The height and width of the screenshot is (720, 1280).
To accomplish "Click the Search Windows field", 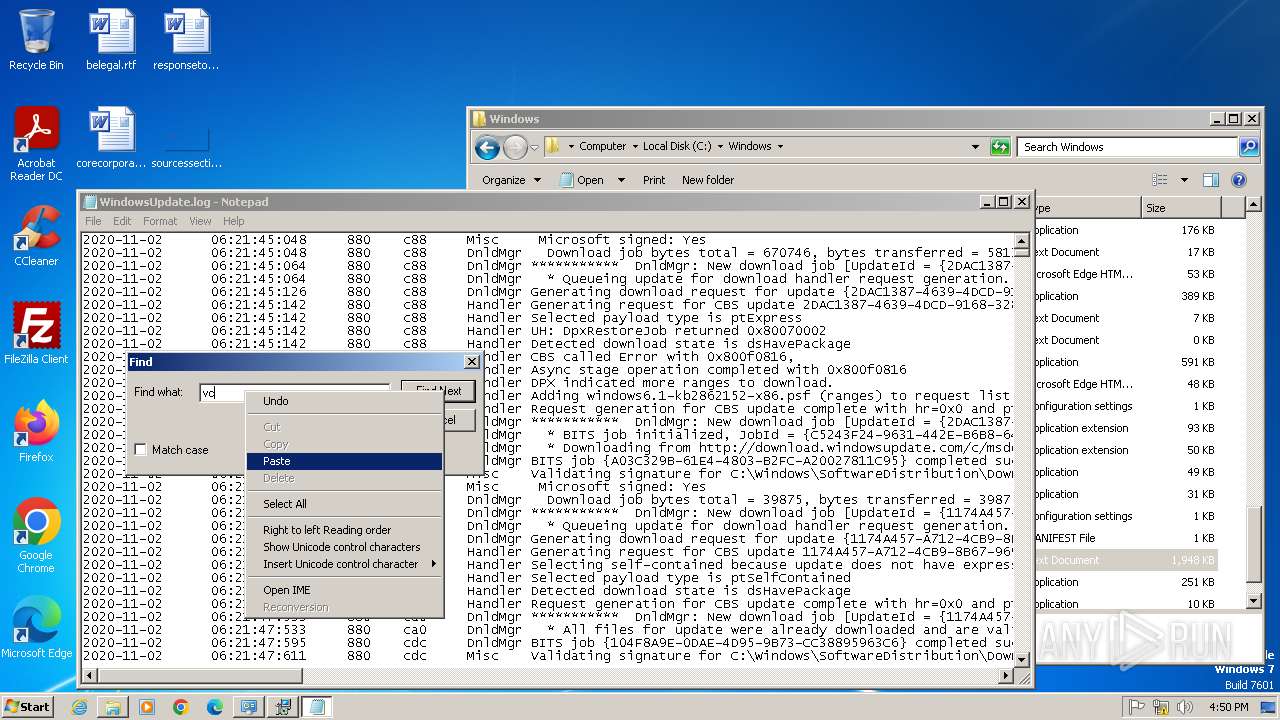I will pos(1127,147).
